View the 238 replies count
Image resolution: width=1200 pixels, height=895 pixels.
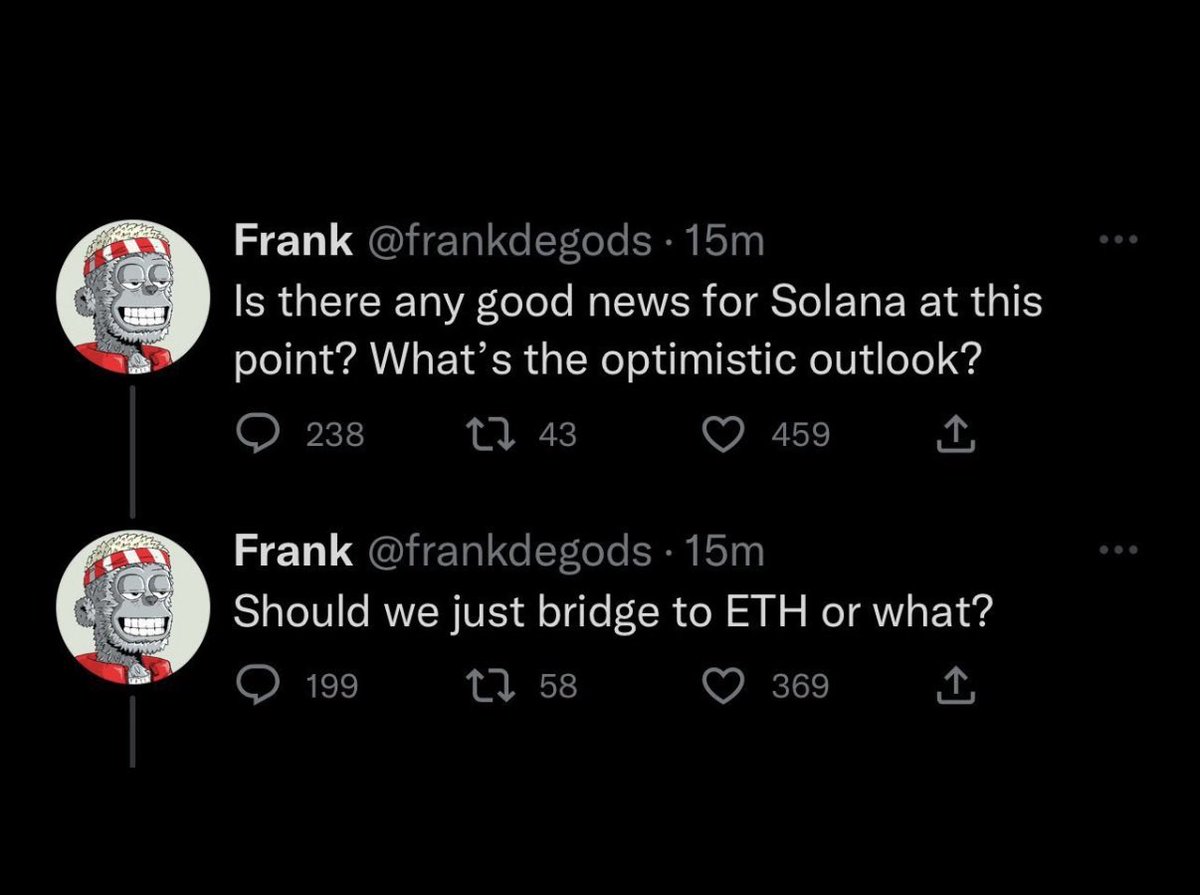[x=335, y=435]
